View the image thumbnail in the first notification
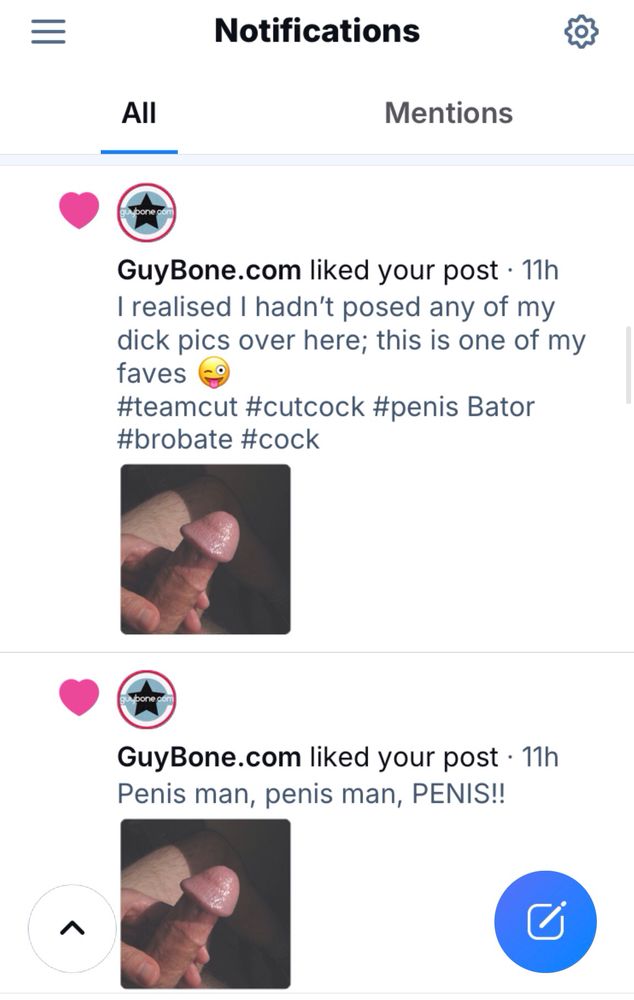The image size is (634, 1000). pos(205,549)
